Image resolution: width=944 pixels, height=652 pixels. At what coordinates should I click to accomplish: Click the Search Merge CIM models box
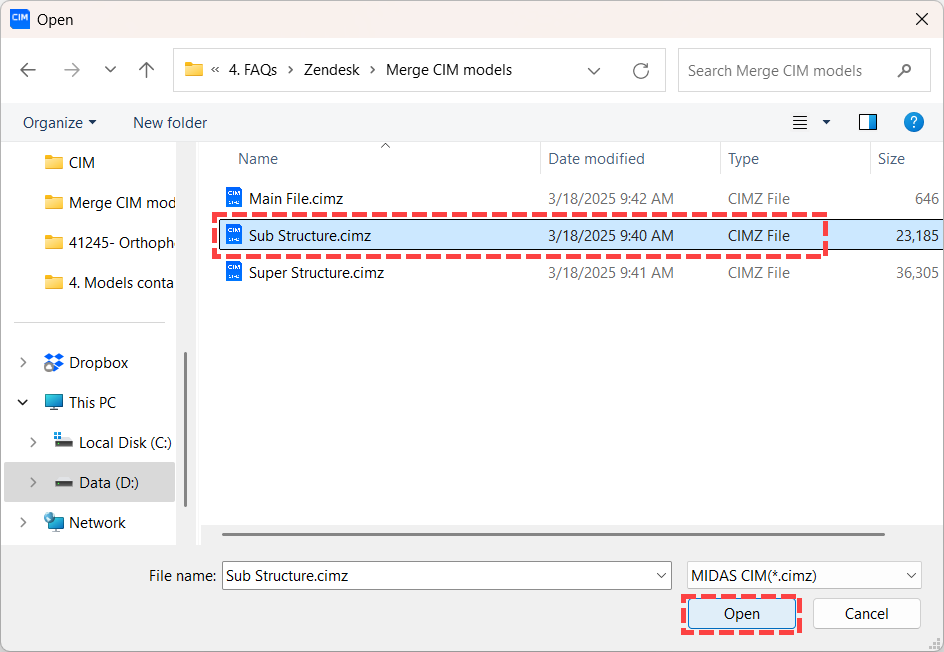click(x=788, y=71)
